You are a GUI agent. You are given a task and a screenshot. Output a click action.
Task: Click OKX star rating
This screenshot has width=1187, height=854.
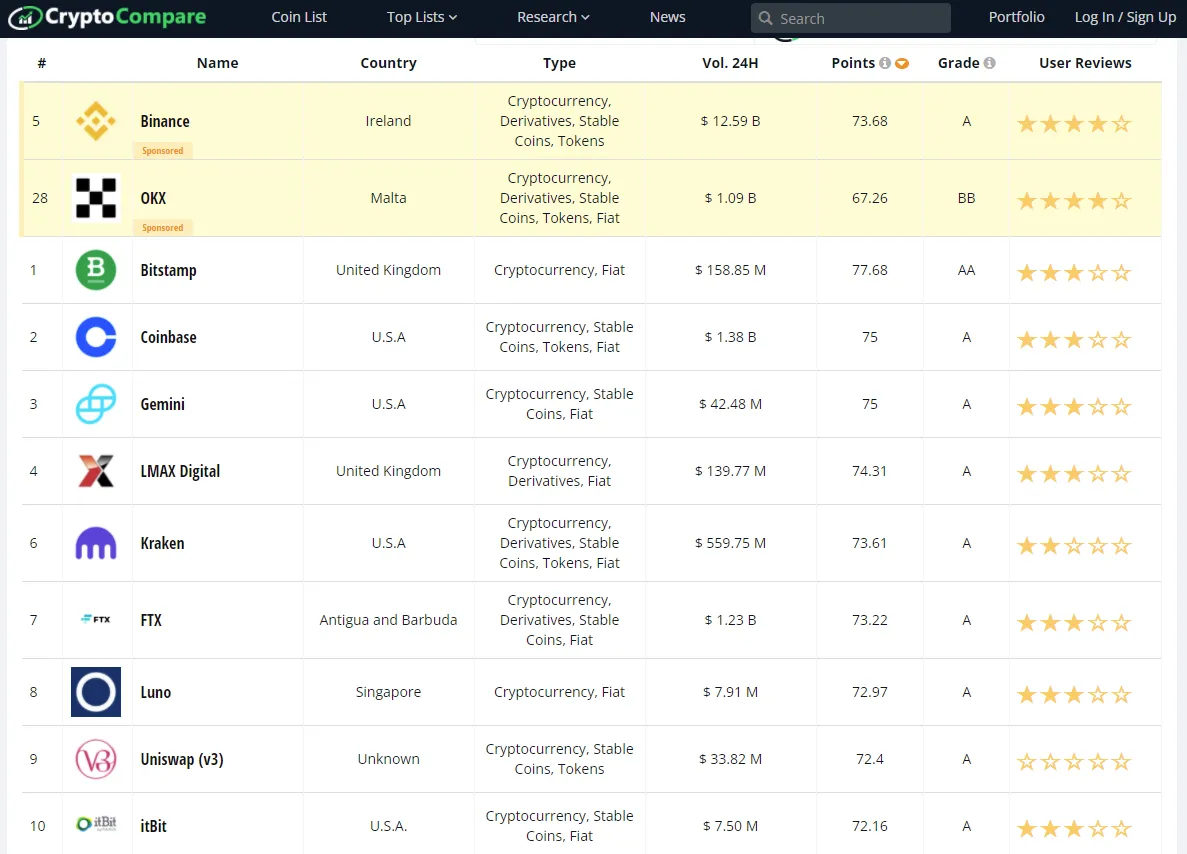click(x=1073, y=201)
